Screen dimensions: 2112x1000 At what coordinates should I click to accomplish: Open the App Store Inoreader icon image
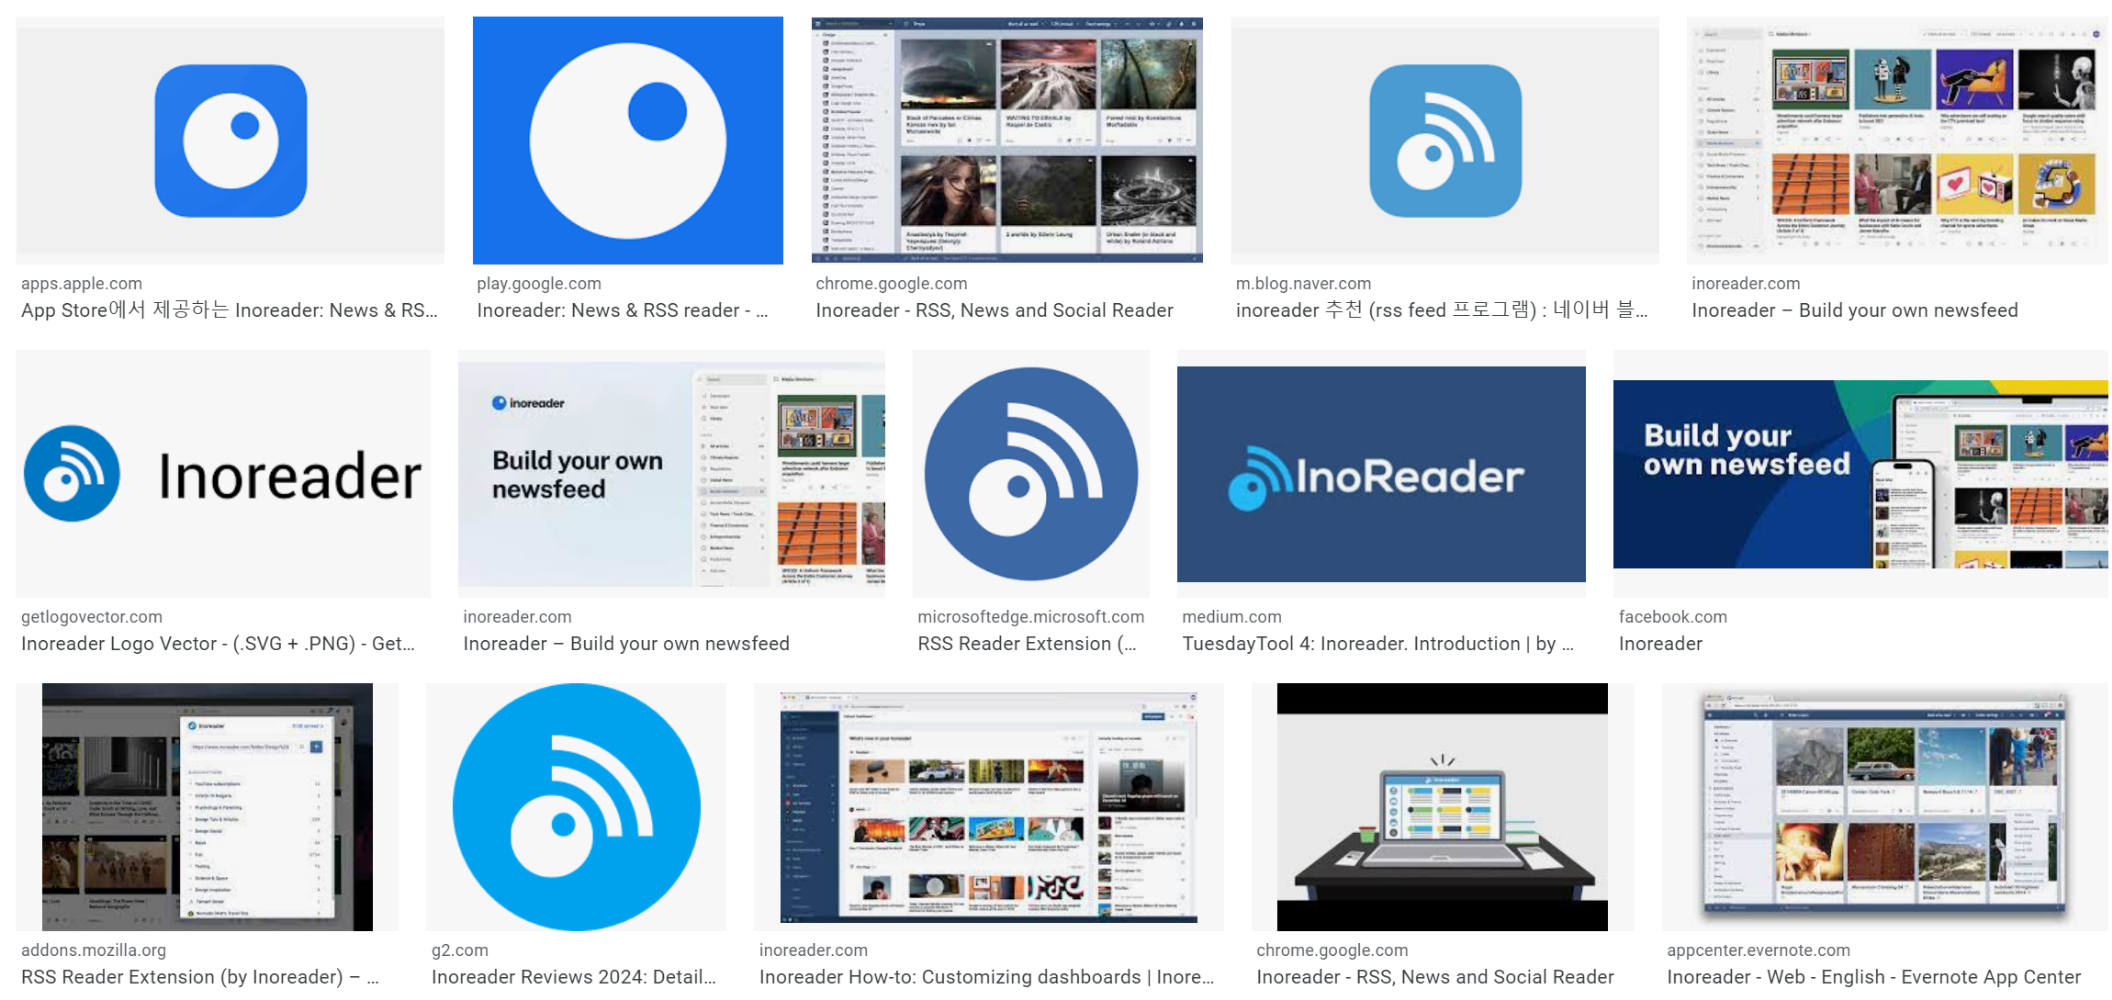coord(230,140)
